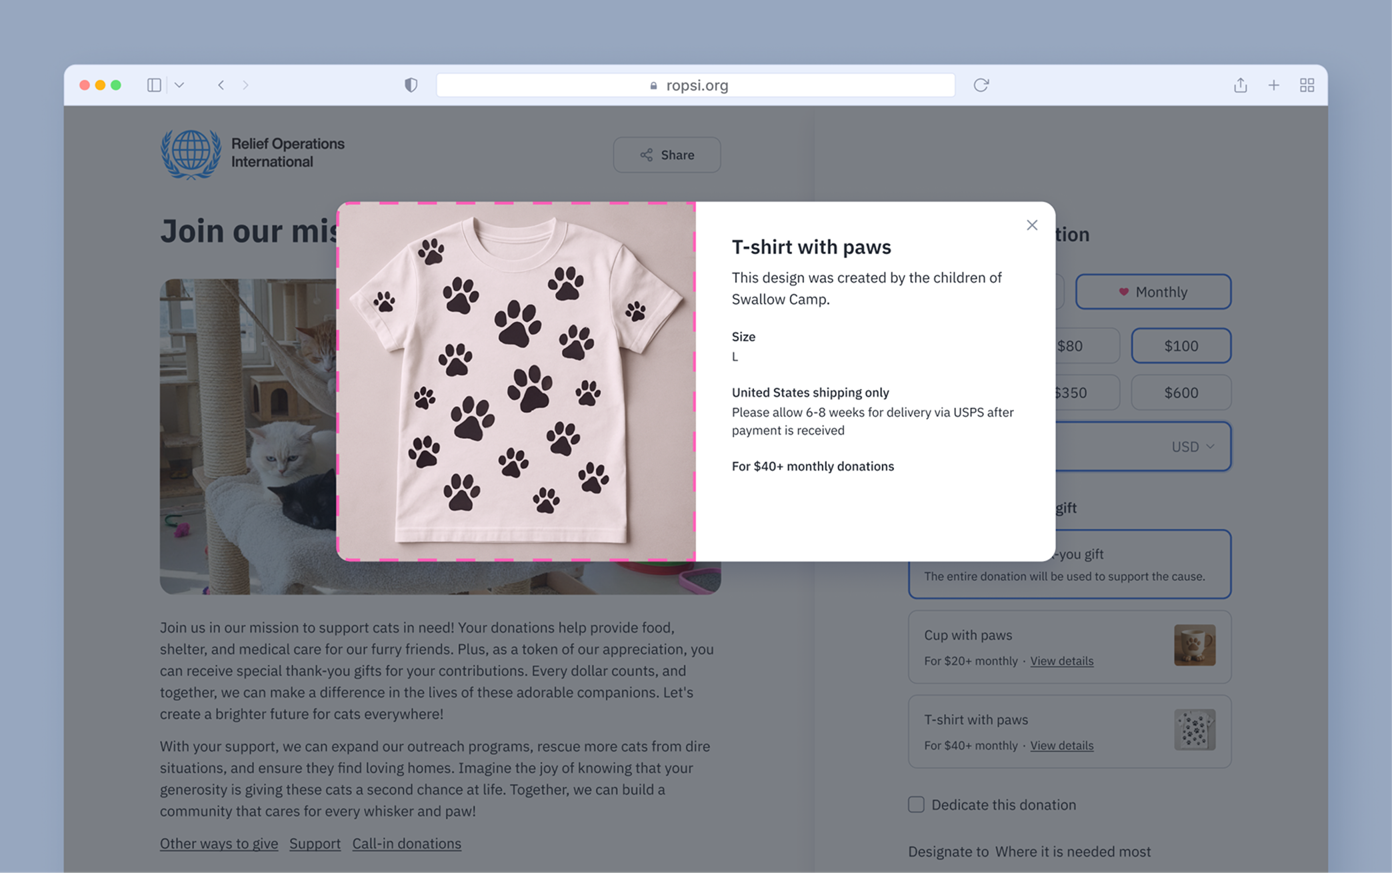
Task: Toggle the Safari sidebar icon
Action: pos(154,85)
